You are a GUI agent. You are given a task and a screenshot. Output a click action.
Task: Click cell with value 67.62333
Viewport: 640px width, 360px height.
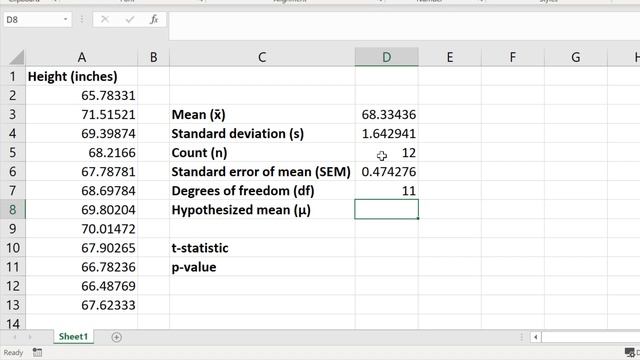click(82, 305)
